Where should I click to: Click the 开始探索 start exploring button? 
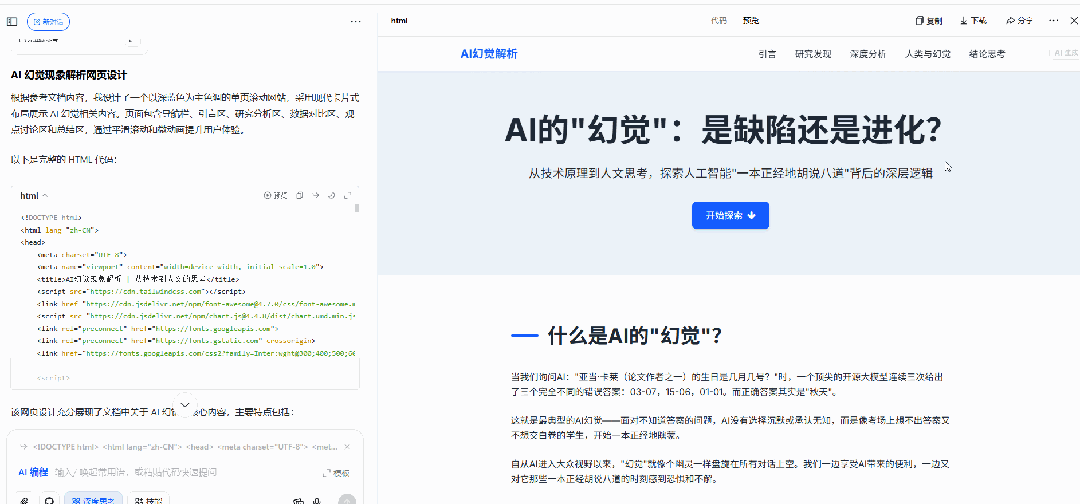pos(730,216)
